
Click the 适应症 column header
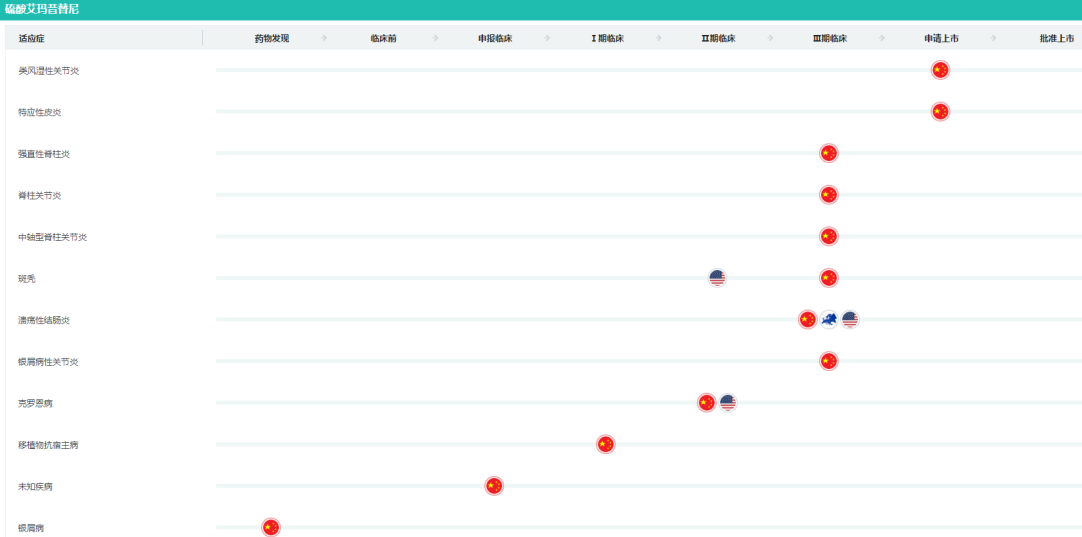tap(32, 39)
